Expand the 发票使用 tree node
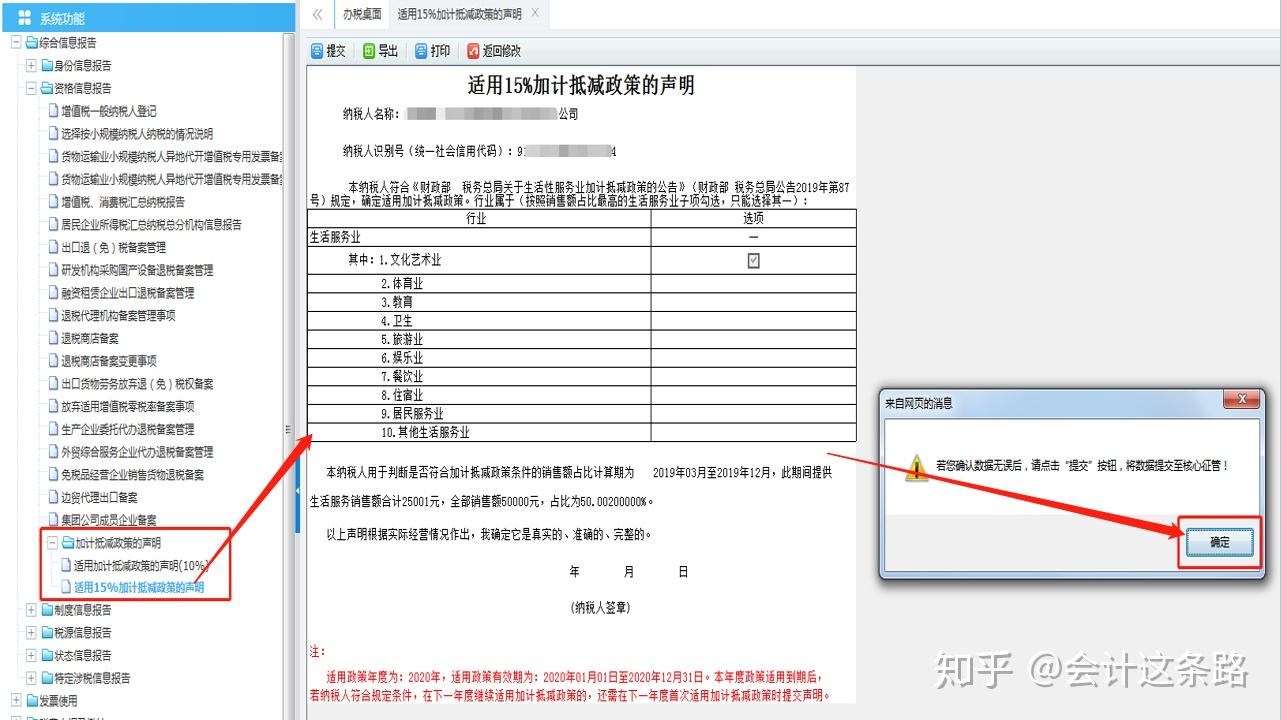 point(16,700)
